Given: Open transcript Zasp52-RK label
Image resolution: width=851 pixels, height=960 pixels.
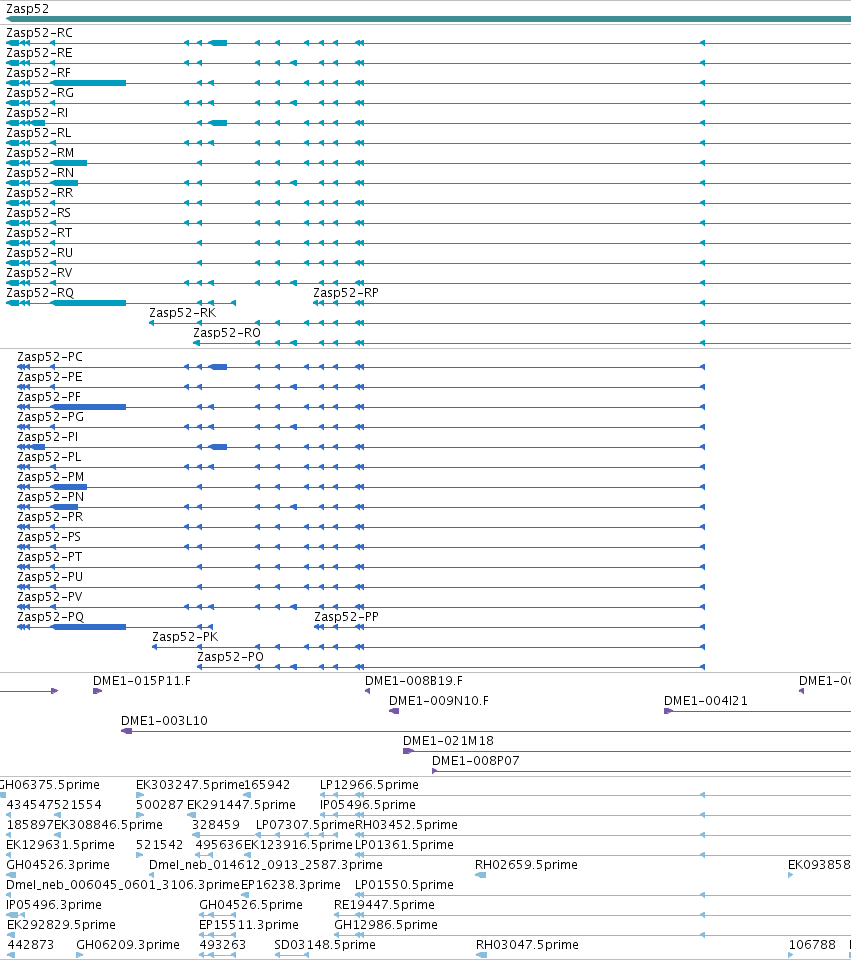Looking at the screenshot, I should tap(183, 313).
